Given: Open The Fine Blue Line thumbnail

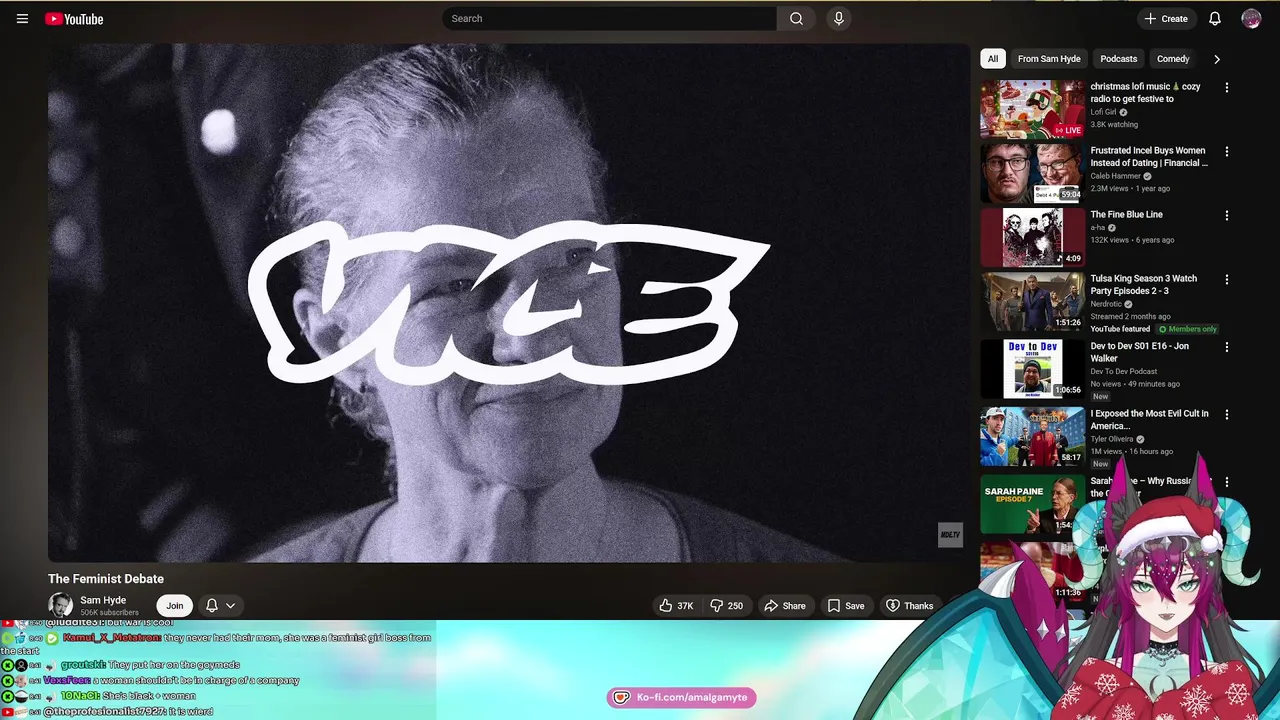Looking at the screenshot, I should (x=1032, y=237).
